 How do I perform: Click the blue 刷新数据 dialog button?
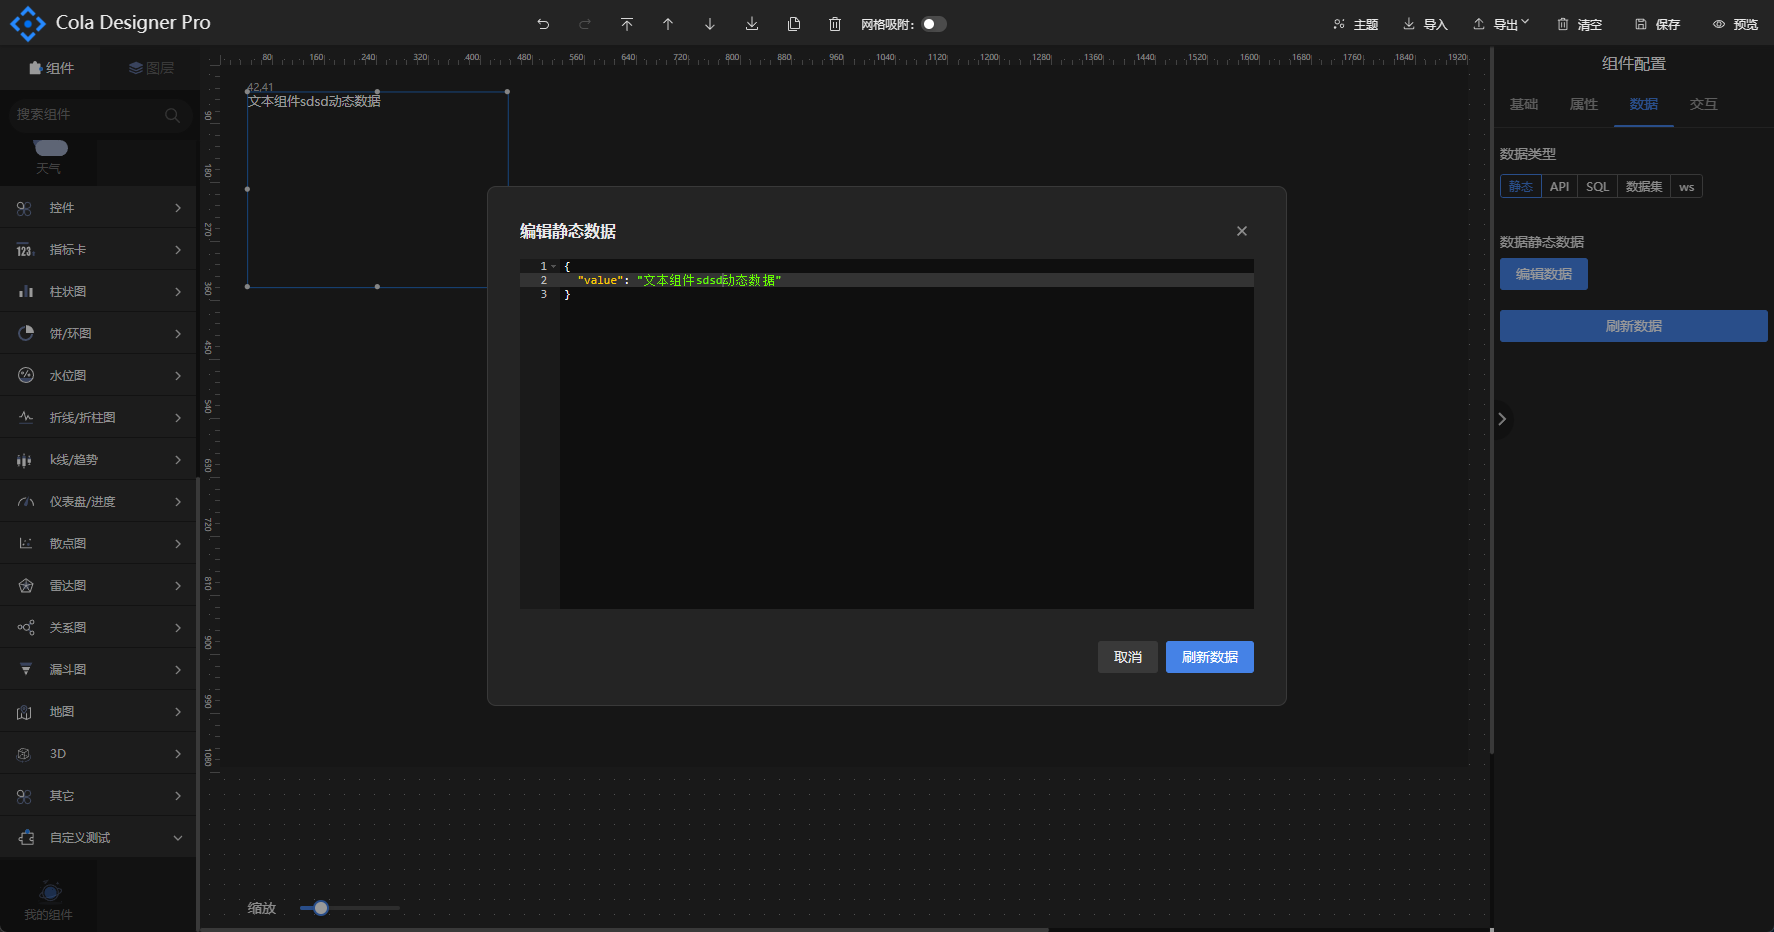1209,657
